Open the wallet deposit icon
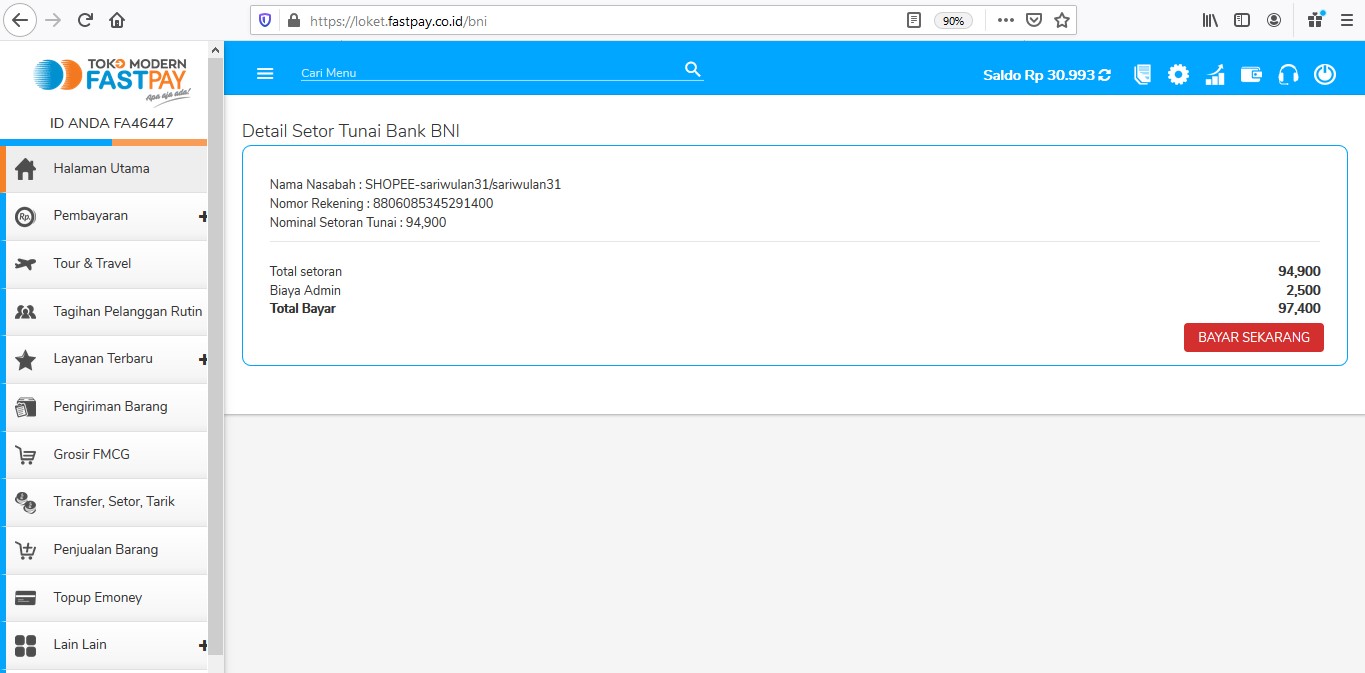The image size is (1365, 673). (1251, 74)
